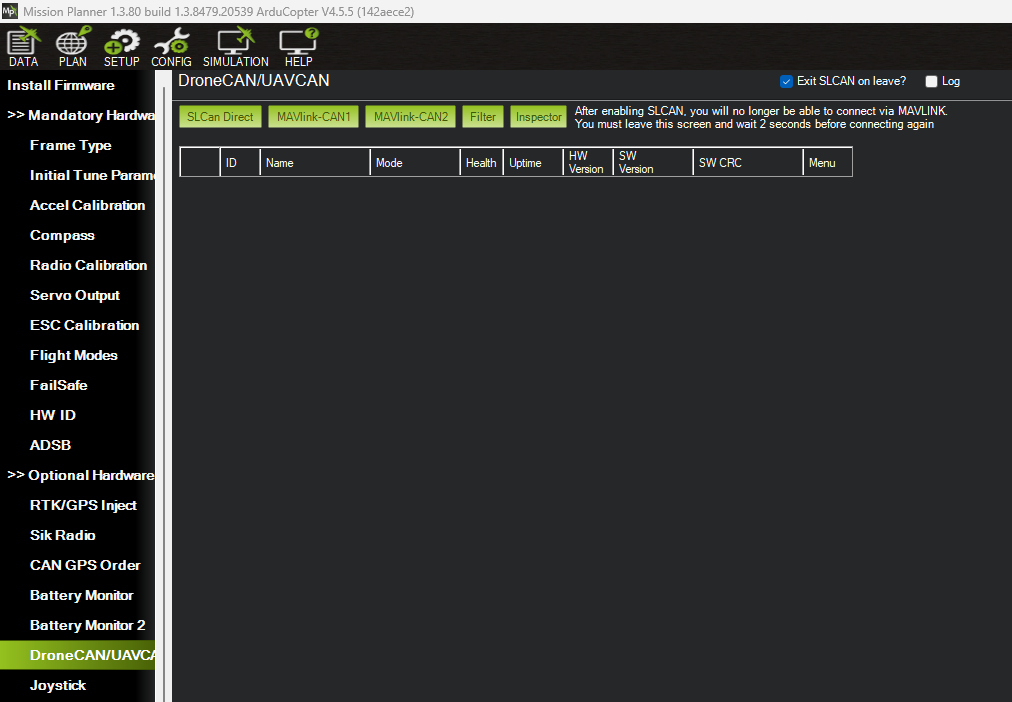This screenshot has height=702, width=1012.
Task: Open the CAN Inspector
Action: (x=538, y=117)
